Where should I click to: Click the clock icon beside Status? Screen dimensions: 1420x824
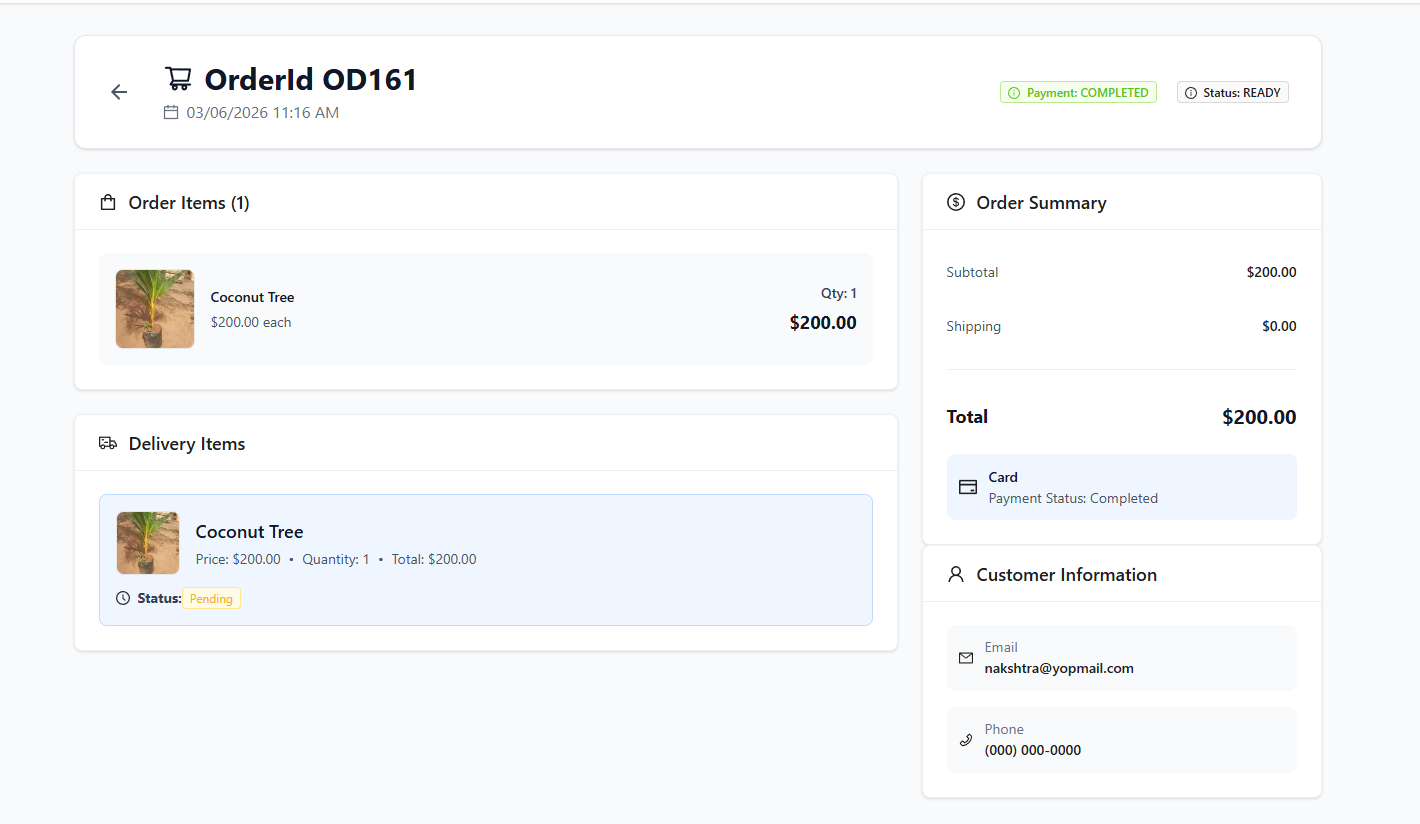pyautogui.click(x=123, y=598)
